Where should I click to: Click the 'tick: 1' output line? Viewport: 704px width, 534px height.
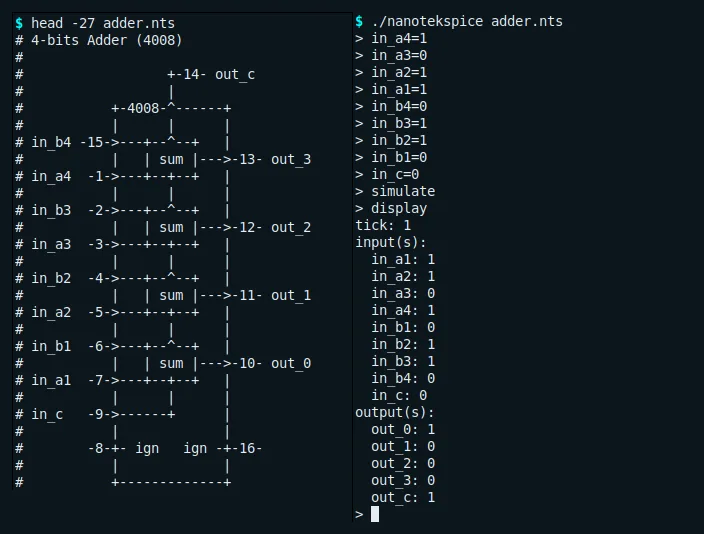click(x=383, y=225)
